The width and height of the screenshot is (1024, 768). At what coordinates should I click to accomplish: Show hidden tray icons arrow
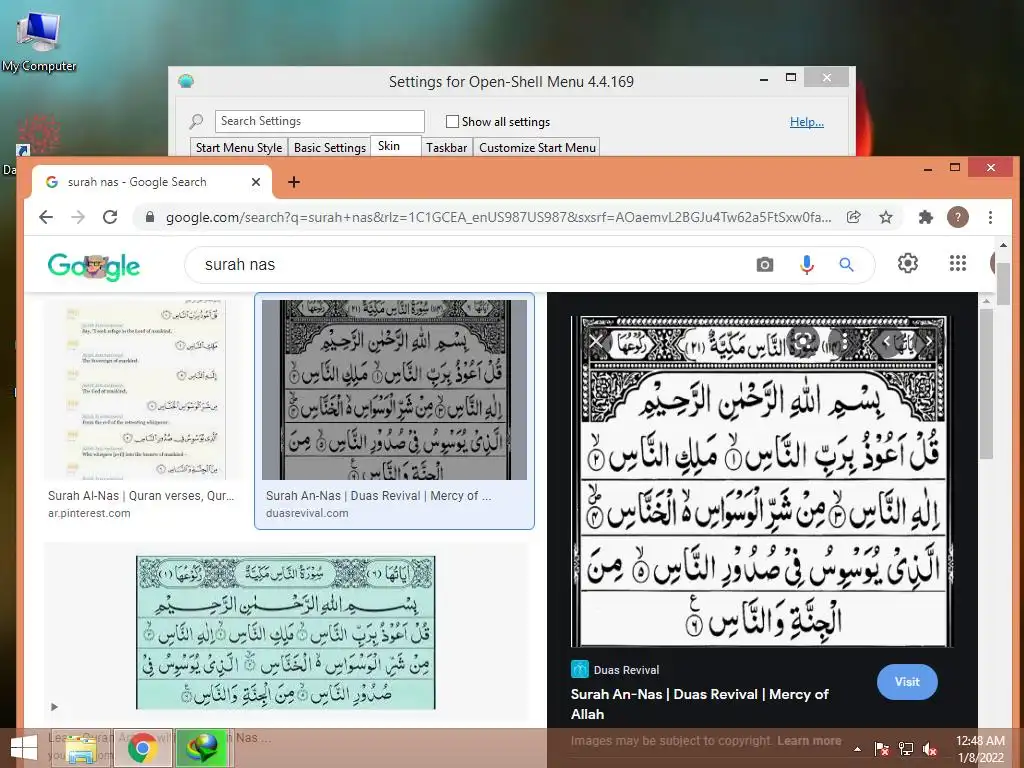point(857,749)
